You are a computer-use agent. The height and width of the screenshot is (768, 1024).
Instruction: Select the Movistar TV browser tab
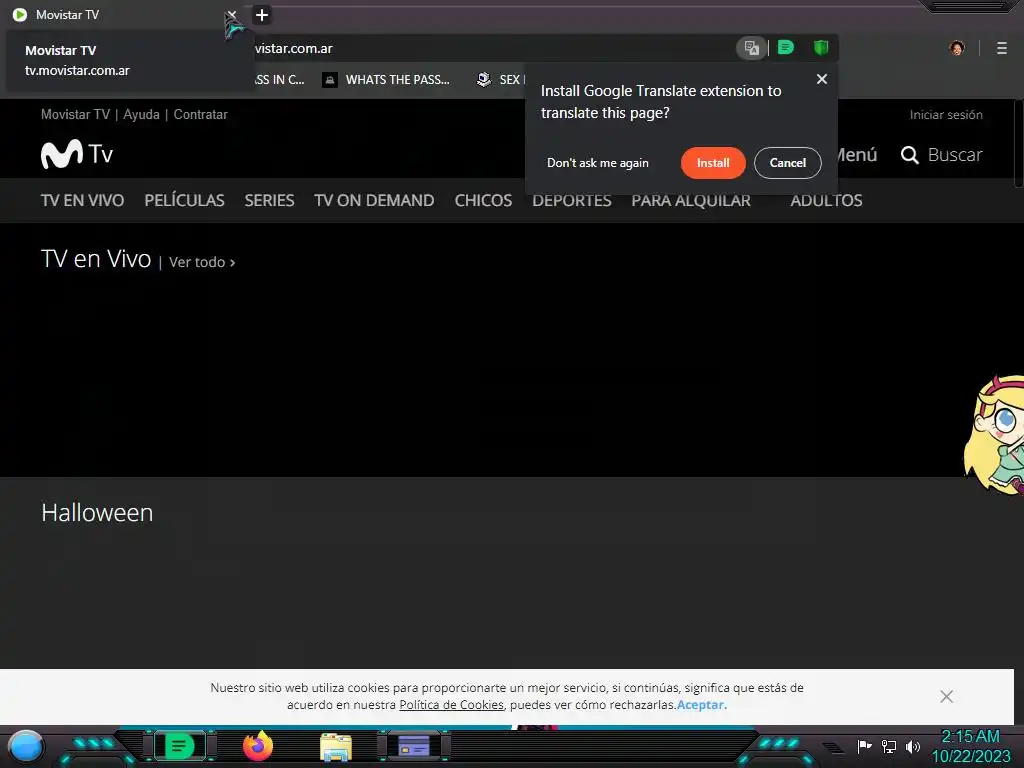pyautogui.click(x=124, y=14)
